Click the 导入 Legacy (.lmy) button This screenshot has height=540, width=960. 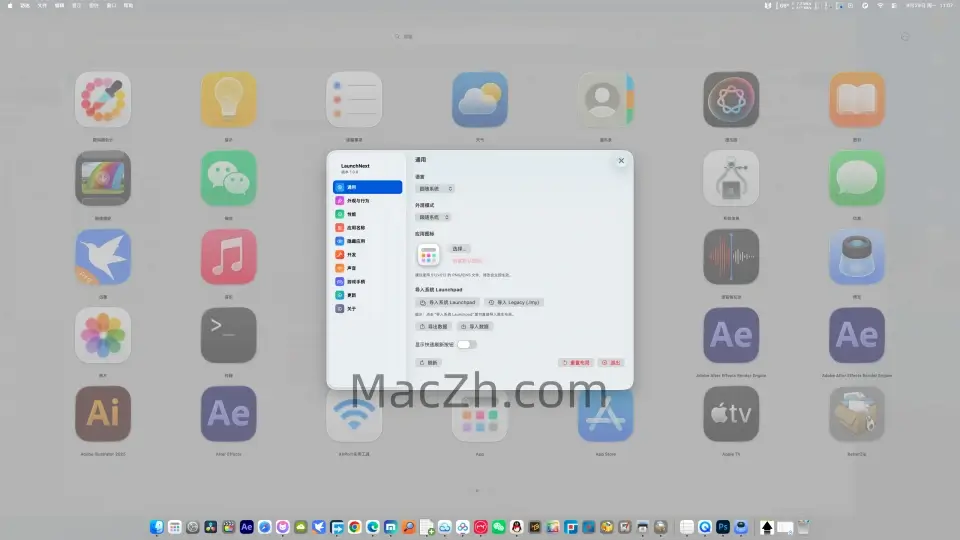514,302
